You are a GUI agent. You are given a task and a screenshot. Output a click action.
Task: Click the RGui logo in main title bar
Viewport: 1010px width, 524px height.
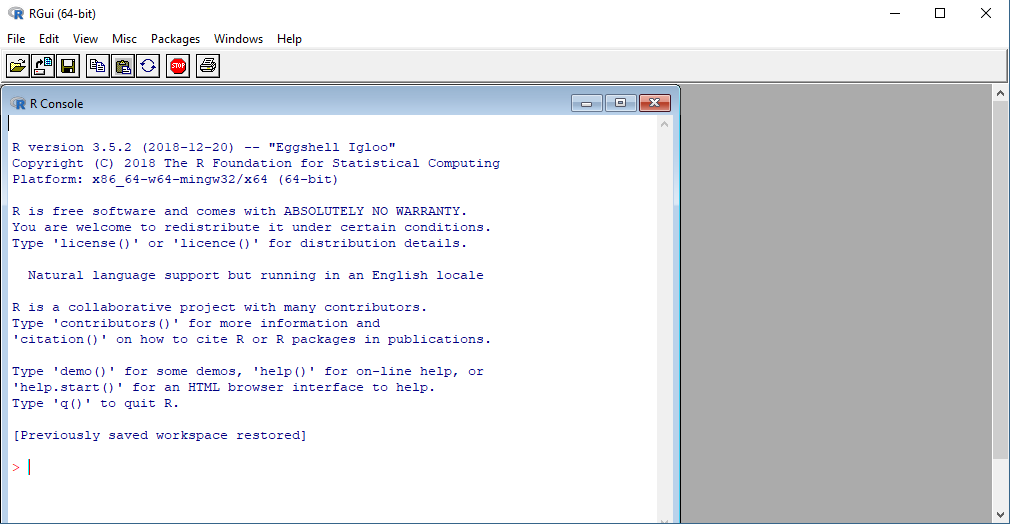coord(15,14)
